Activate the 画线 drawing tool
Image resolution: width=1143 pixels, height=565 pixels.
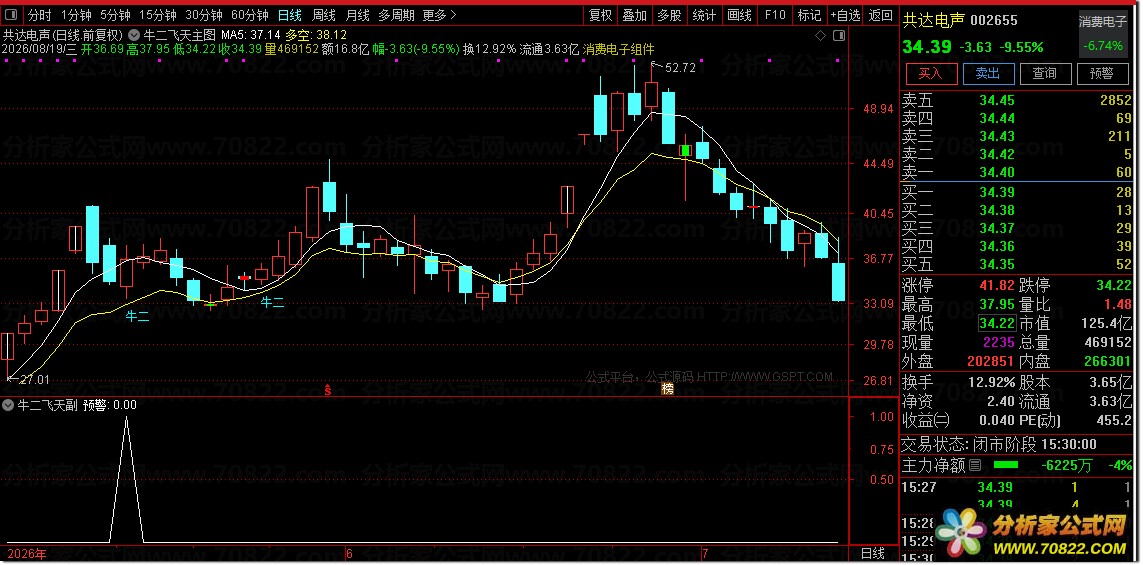tap(739, 15)
